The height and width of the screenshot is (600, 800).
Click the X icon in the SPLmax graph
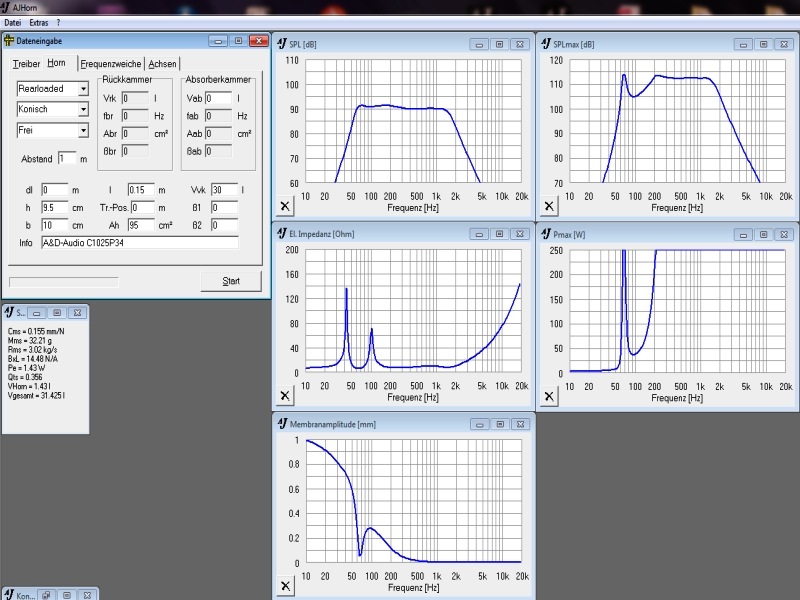coord(549,206)
